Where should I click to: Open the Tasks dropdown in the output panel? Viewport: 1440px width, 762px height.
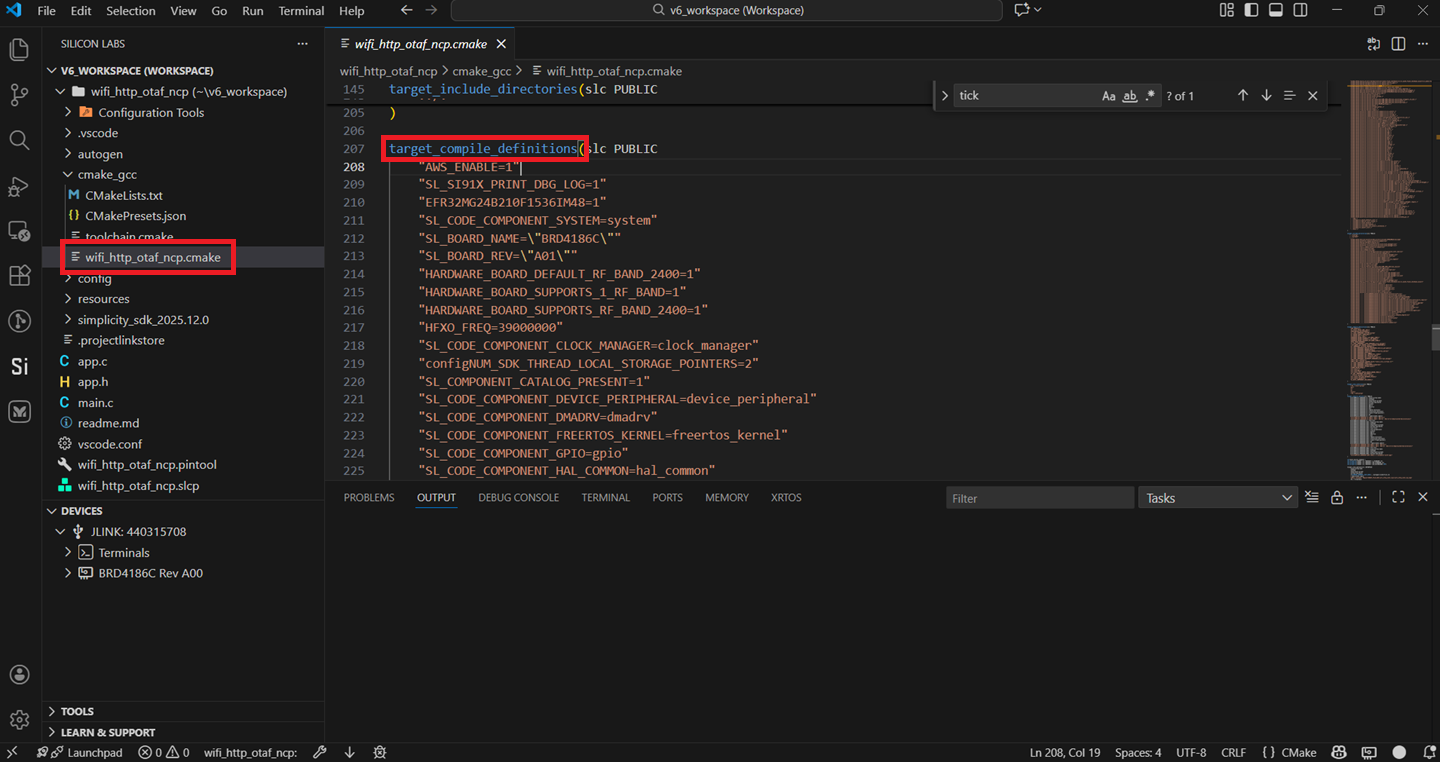pyautogui.click(x=1217, y=497)
